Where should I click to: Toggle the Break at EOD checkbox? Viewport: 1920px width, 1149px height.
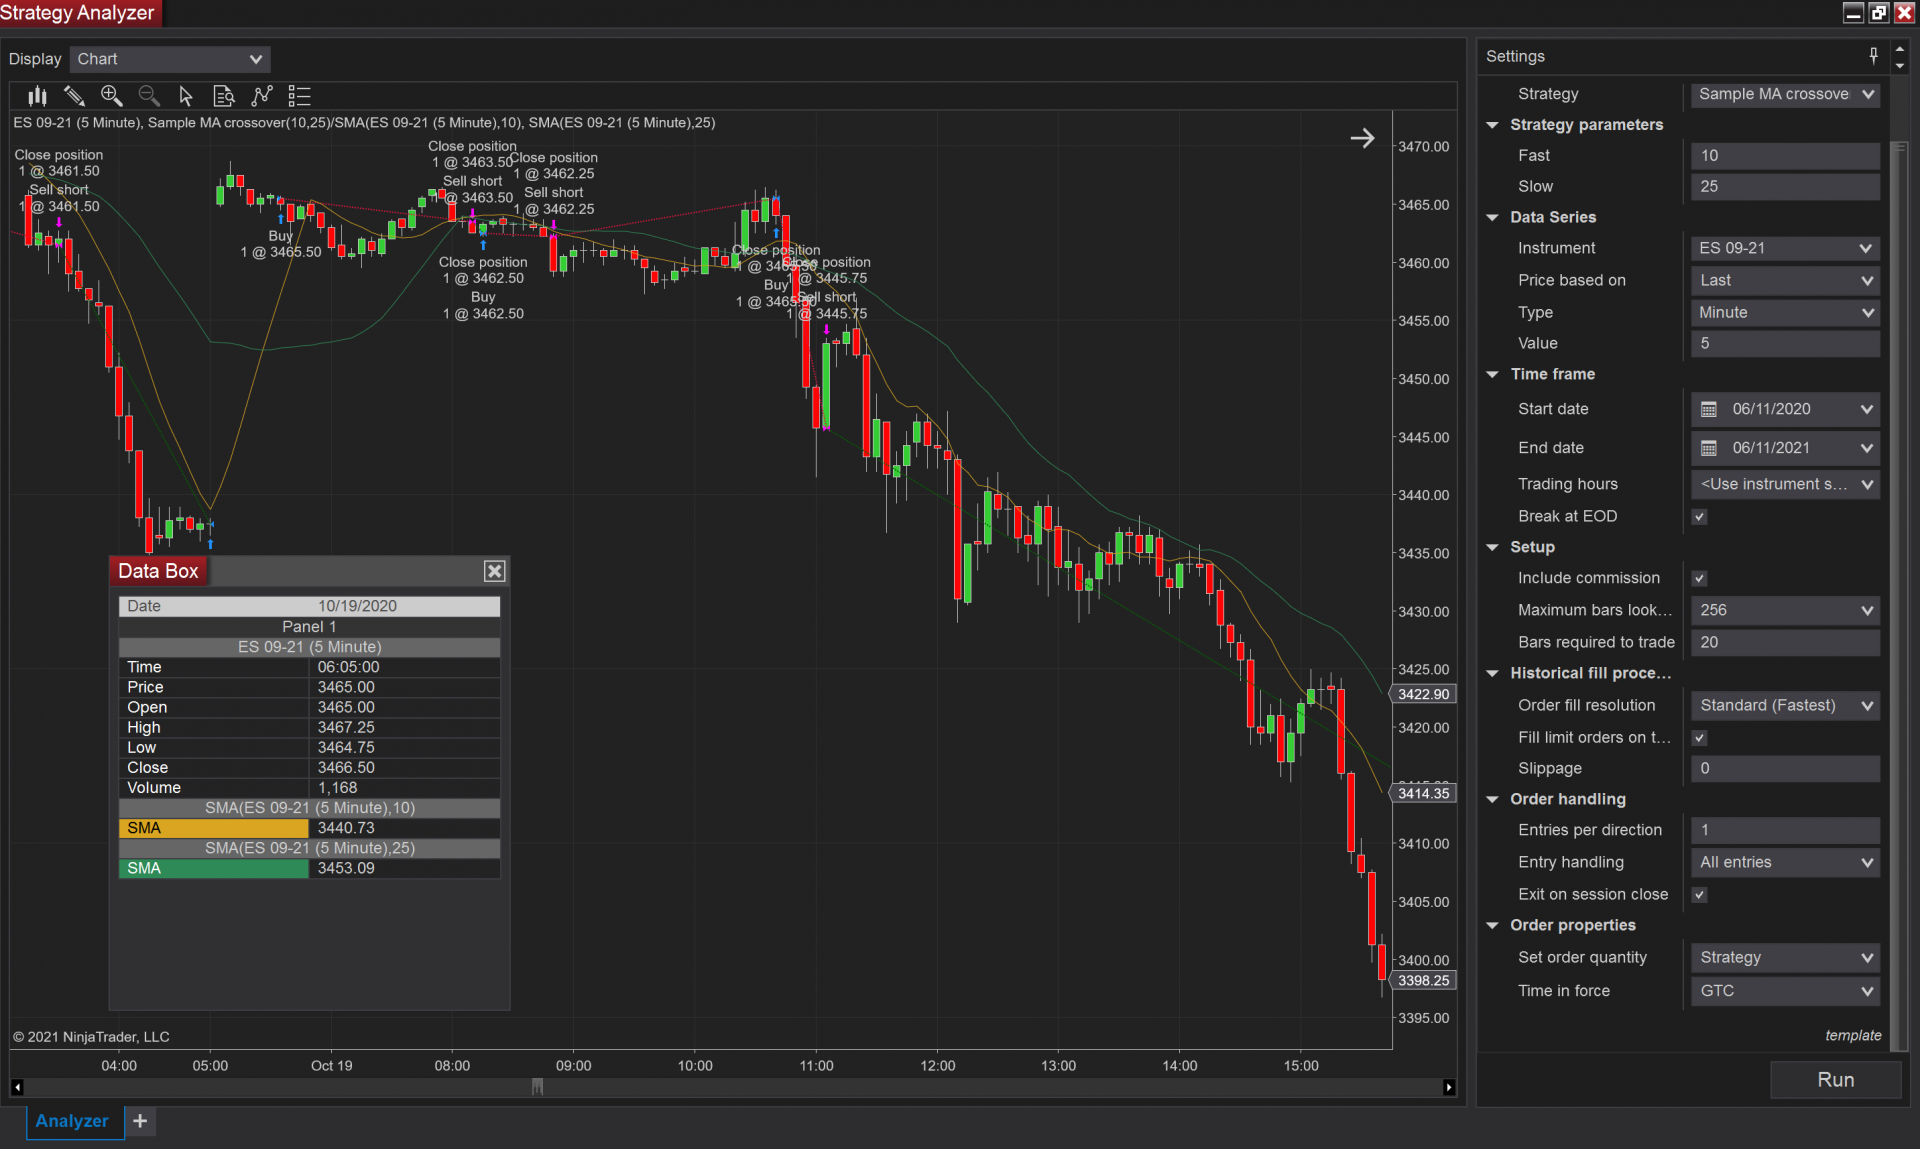pos(1699,517)
